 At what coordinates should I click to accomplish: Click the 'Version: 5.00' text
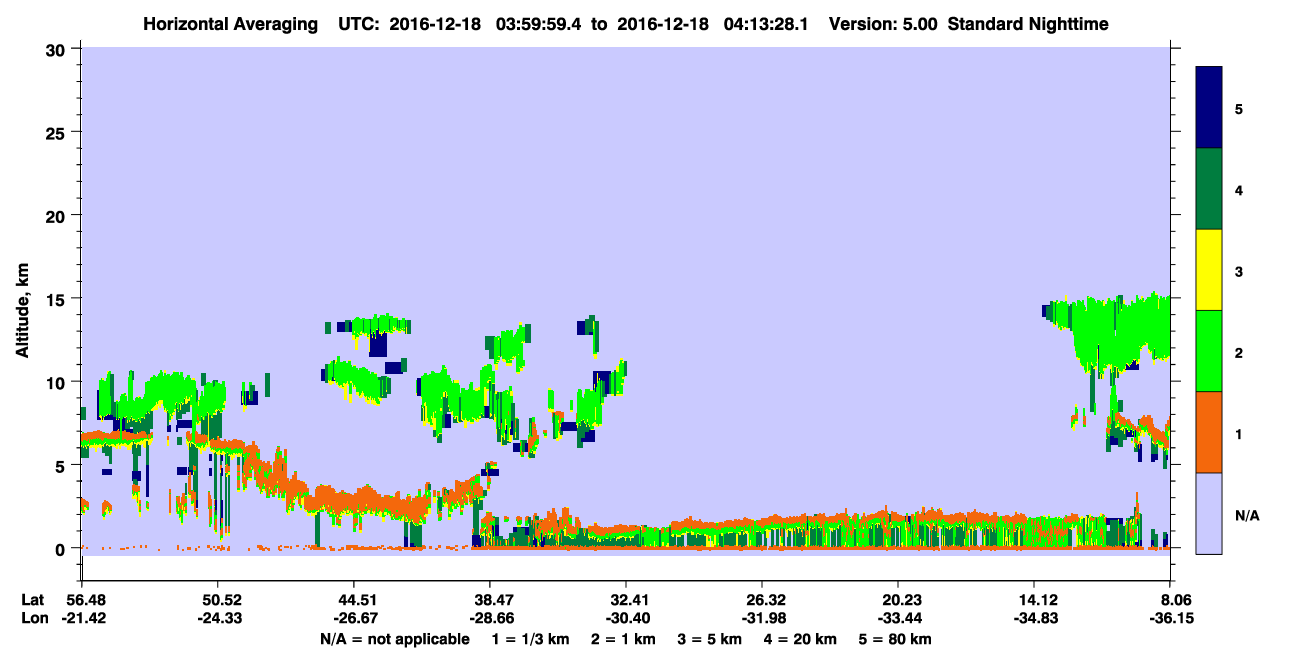(881, 24)
